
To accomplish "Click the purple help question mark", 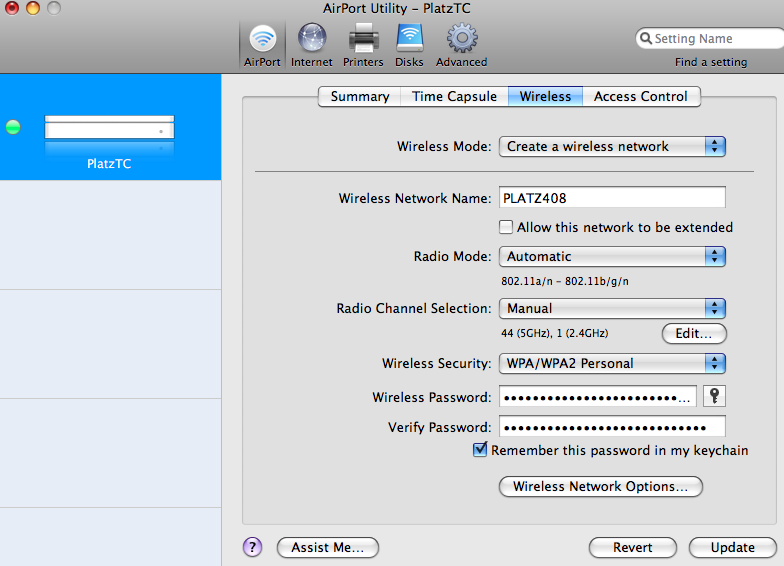I will (x=252, y=547).
